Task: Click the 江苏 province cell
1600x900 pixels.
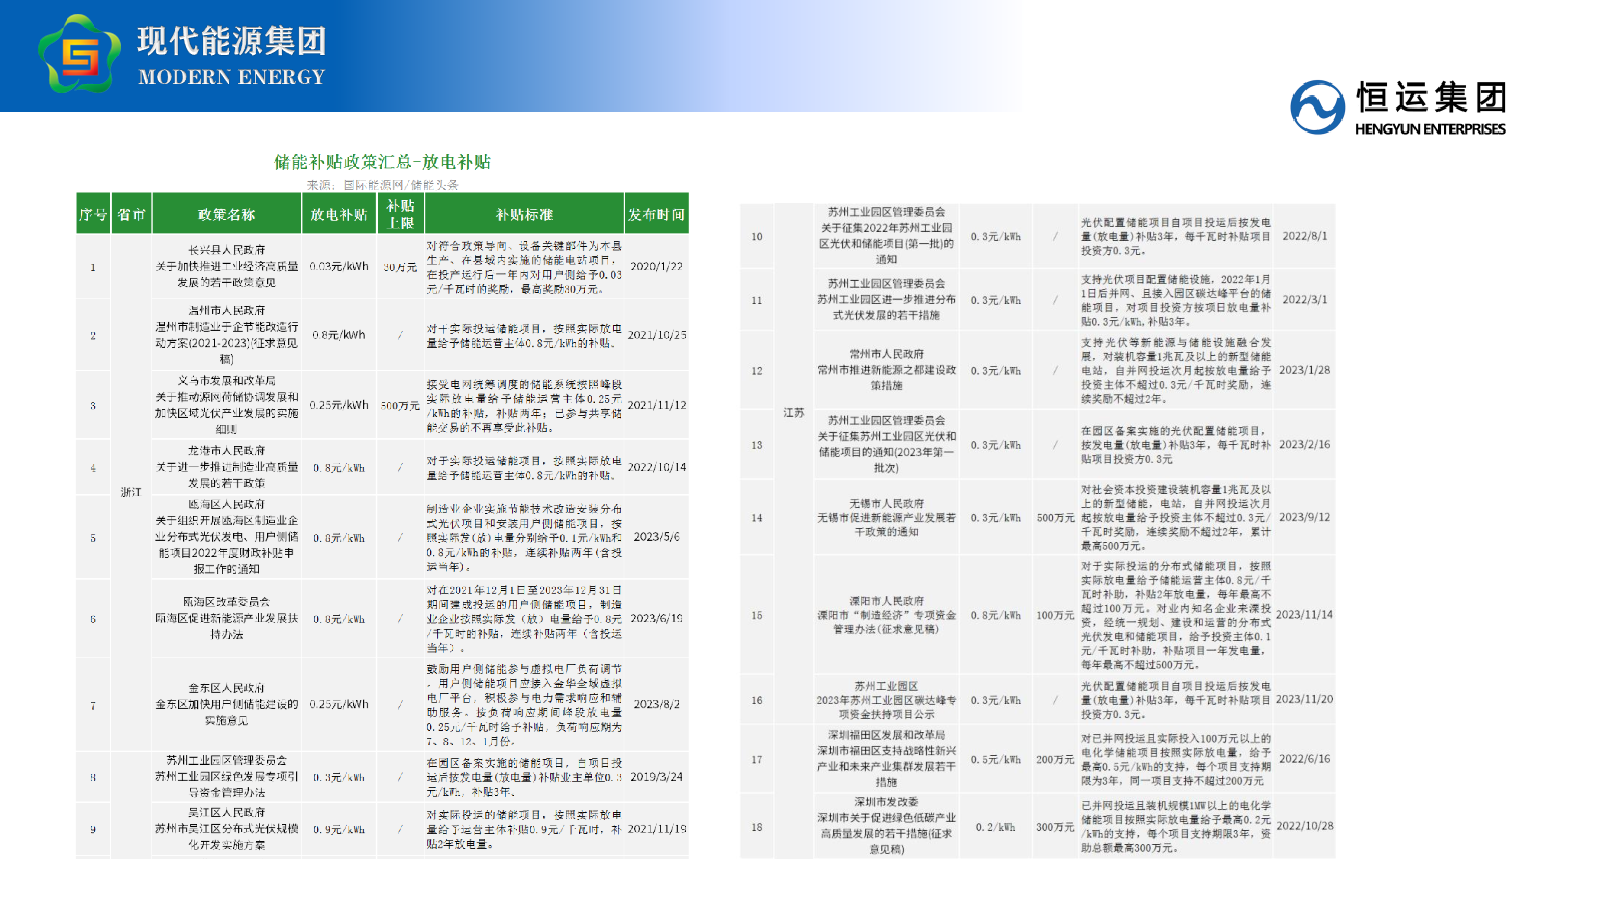Action: click(794, 412)
